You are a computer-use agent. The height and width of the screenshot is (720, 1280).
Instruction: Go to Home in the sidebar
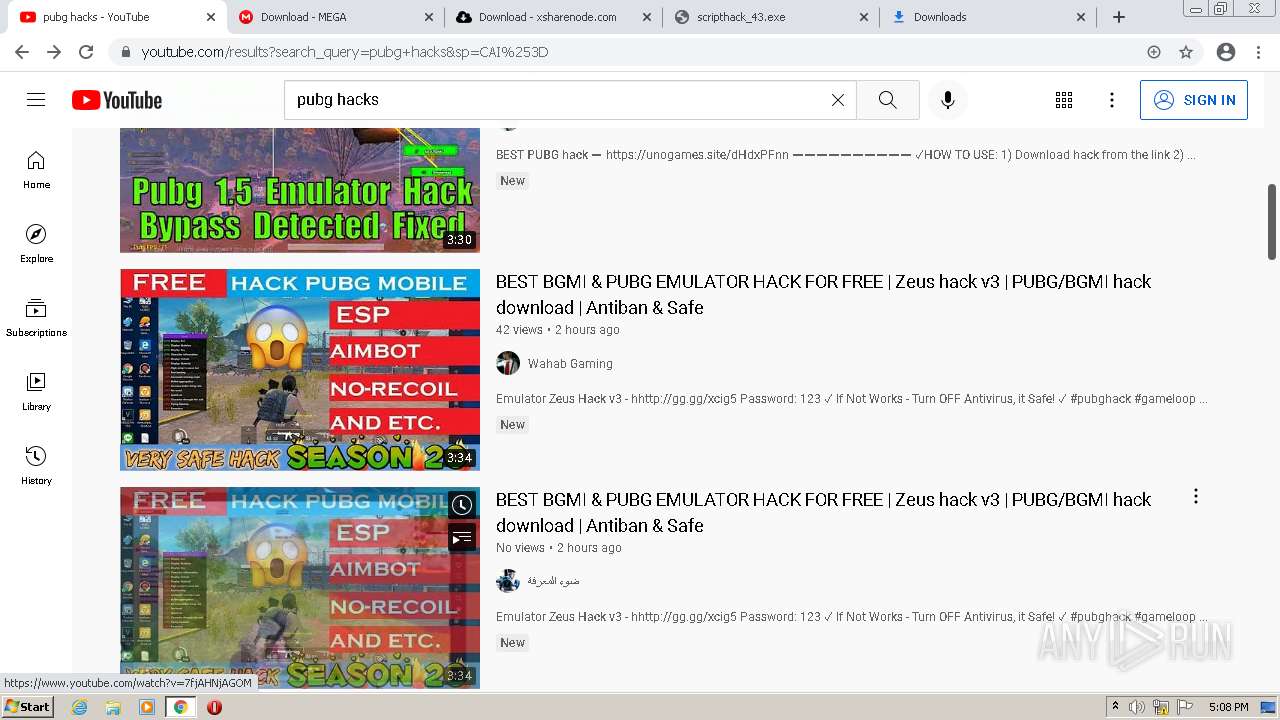pos(36,170)
